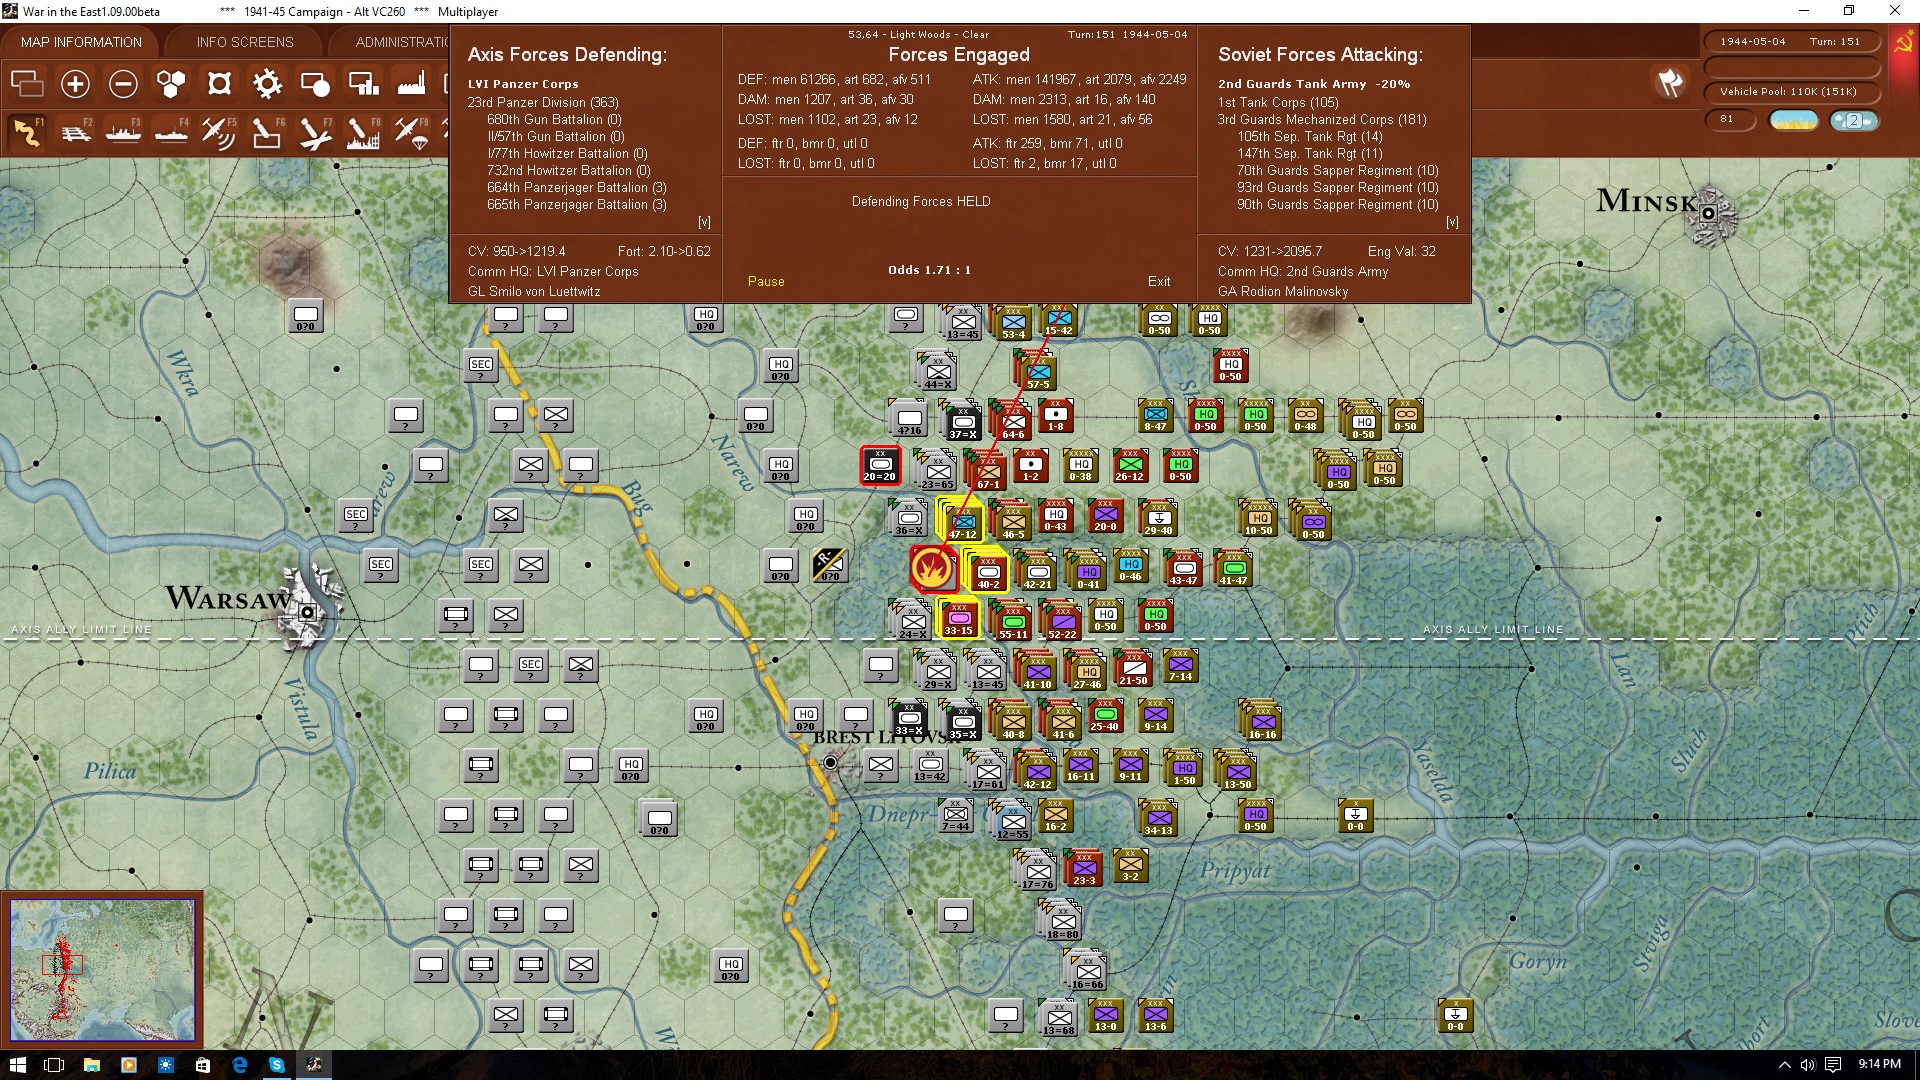This screenshot has height=1080, width=1920.
Task: Open 1st Tank Corps unit details
Action: [x=1278, y=102]
